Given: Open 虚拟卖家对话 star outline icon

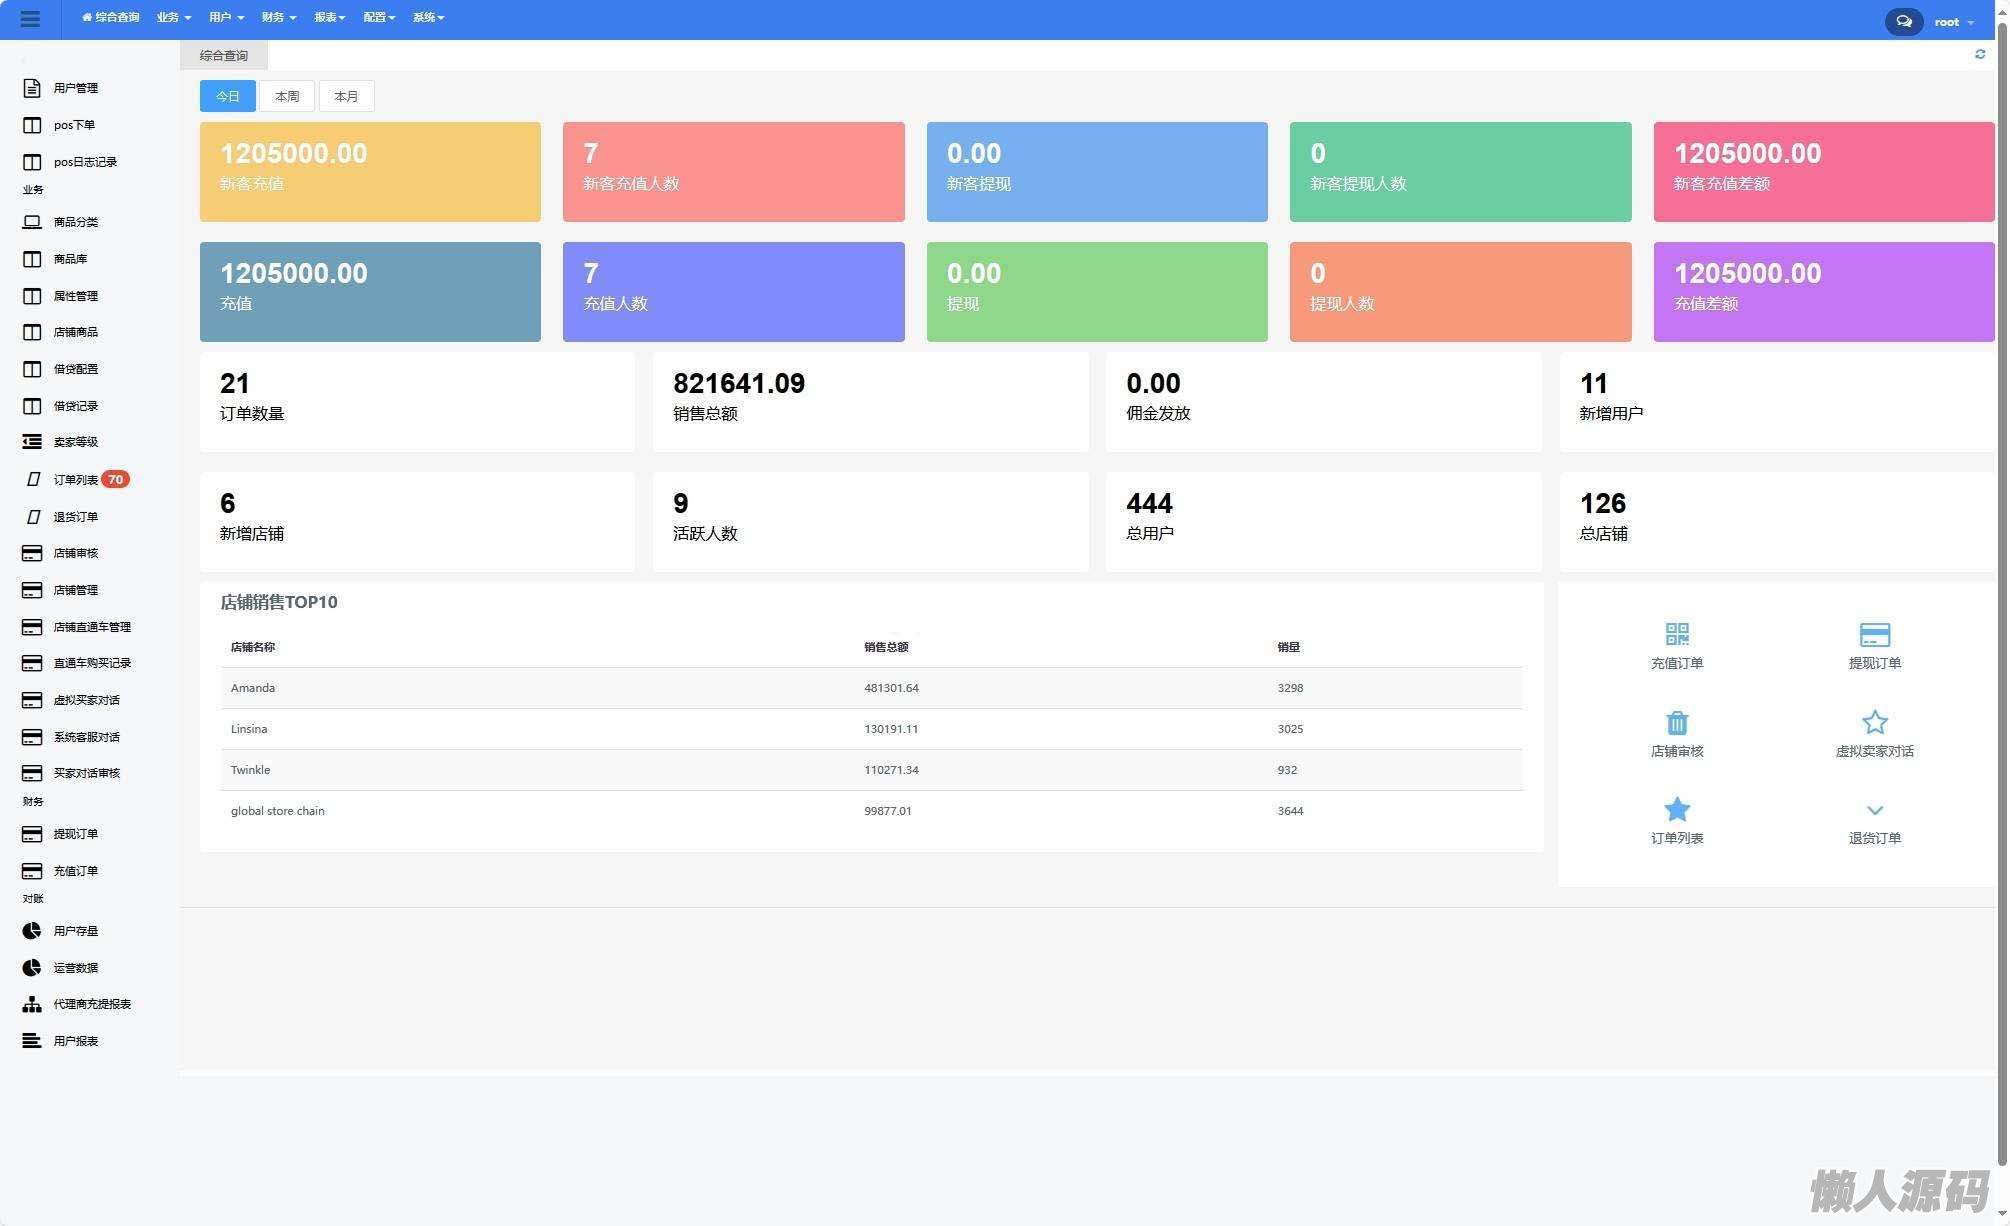Looking at the screenshot, I should (x=1873, y=722).
